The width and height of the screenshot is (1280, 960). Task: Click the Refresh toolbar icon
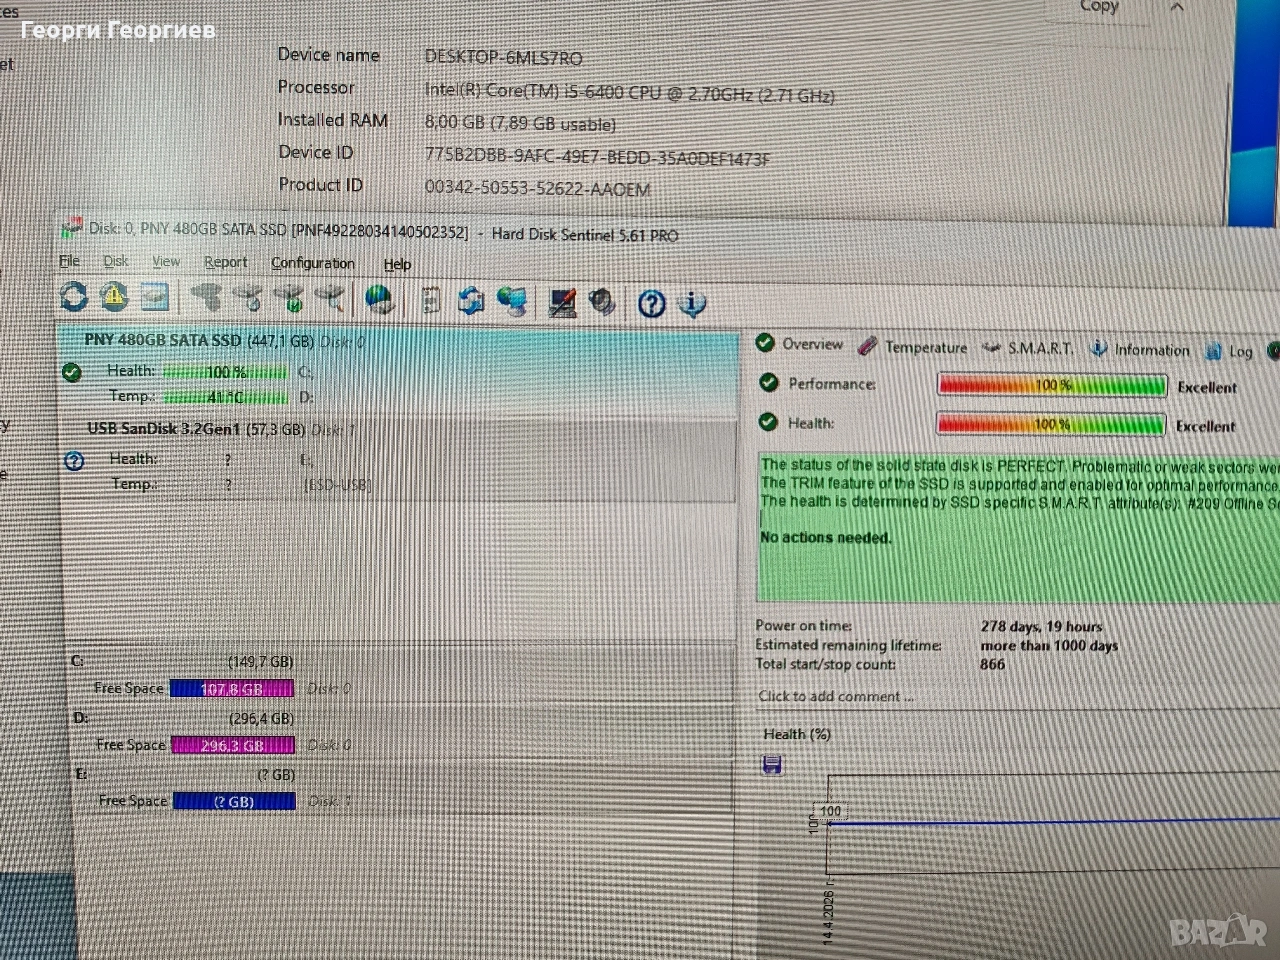[x=74, y=296]
